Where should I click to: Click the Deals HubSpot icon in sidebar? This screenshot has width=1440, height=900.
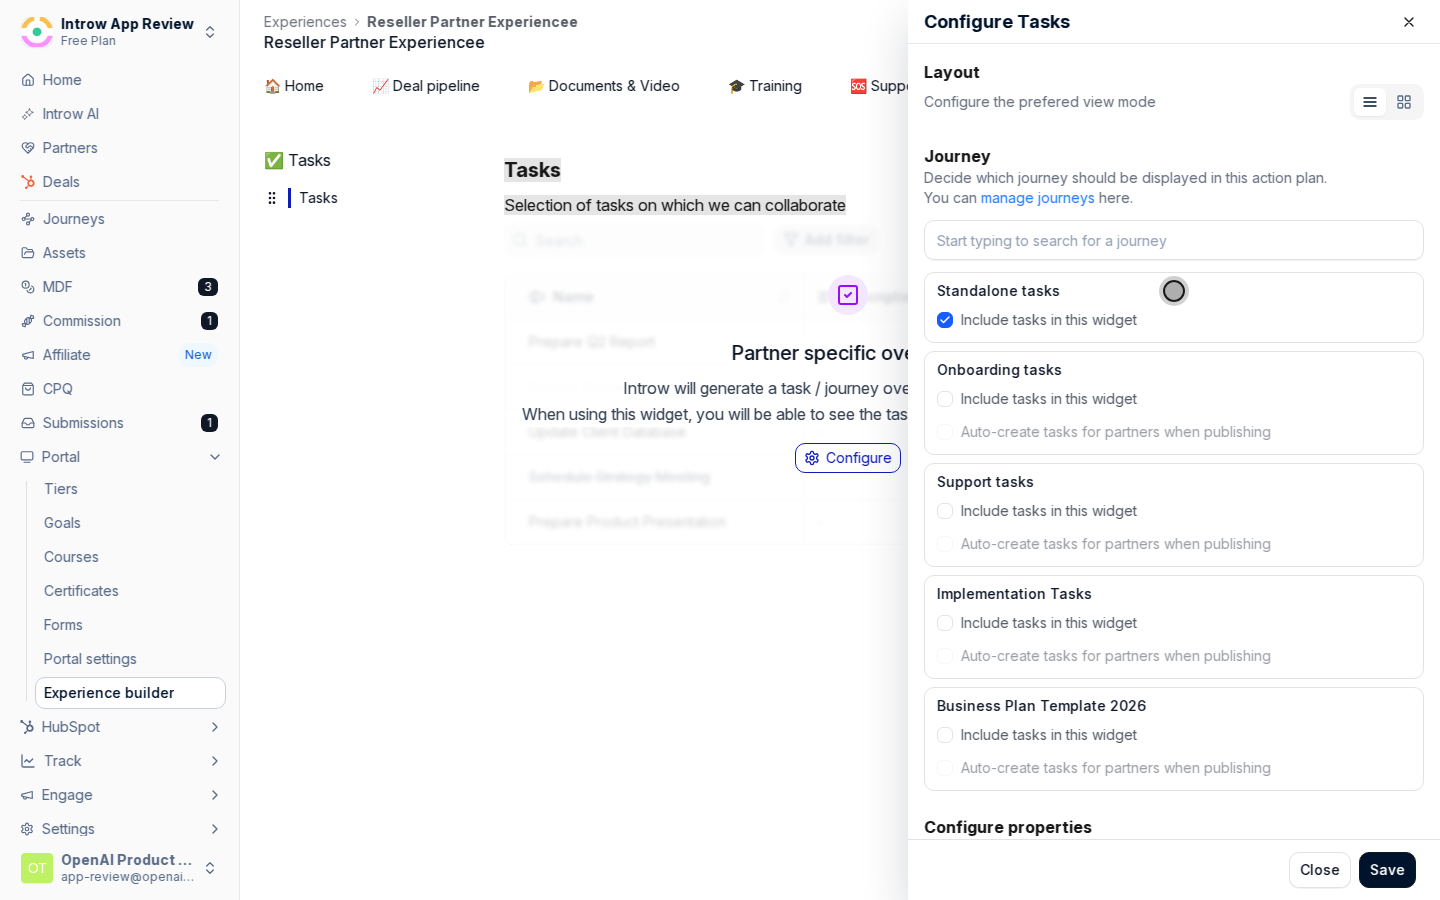28,182
